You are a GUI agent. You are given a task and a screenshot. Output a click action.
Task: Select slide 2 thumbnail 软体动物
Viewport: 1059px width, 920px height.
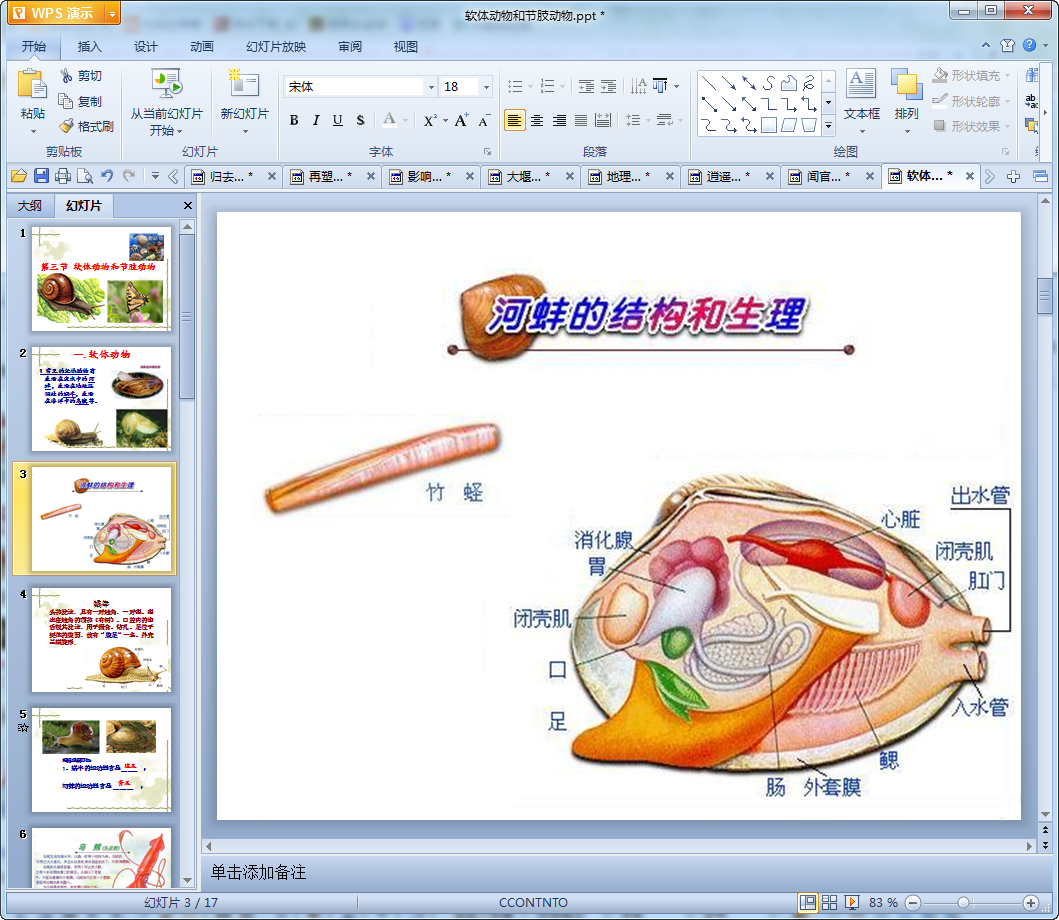(x=101, y=399)
